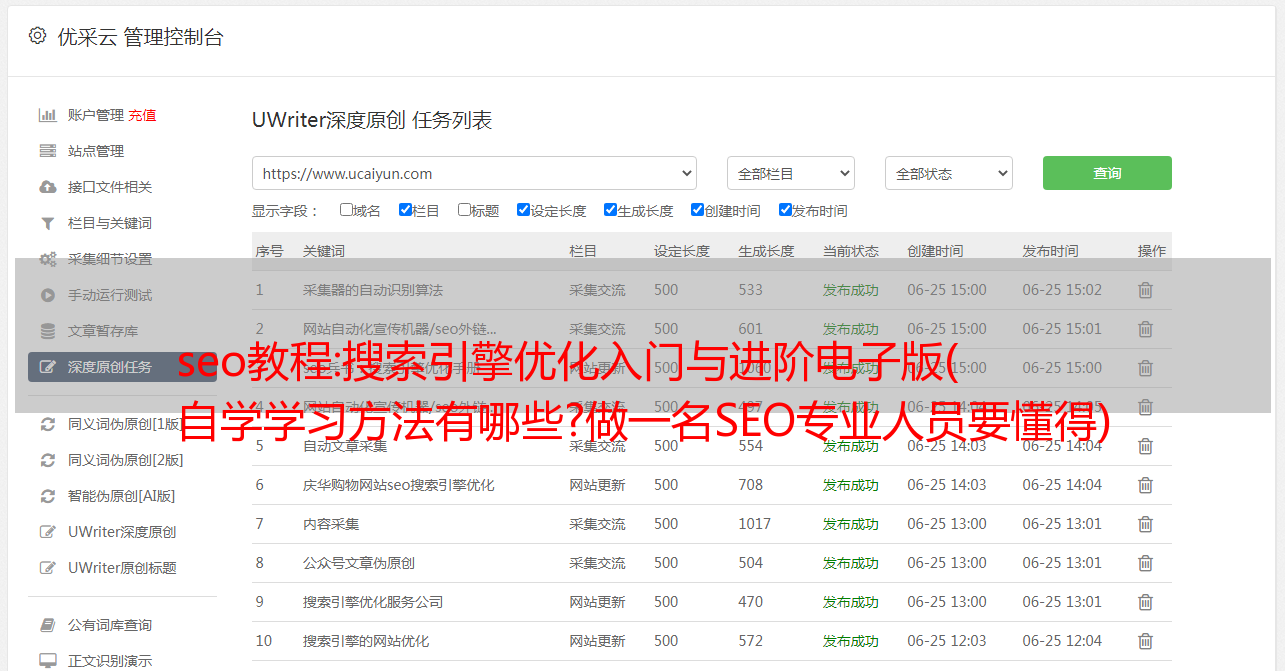1285x671 pixels.
Task: Click the UWriter原创标题 edit icon
Action: click(x=47, y=568)
